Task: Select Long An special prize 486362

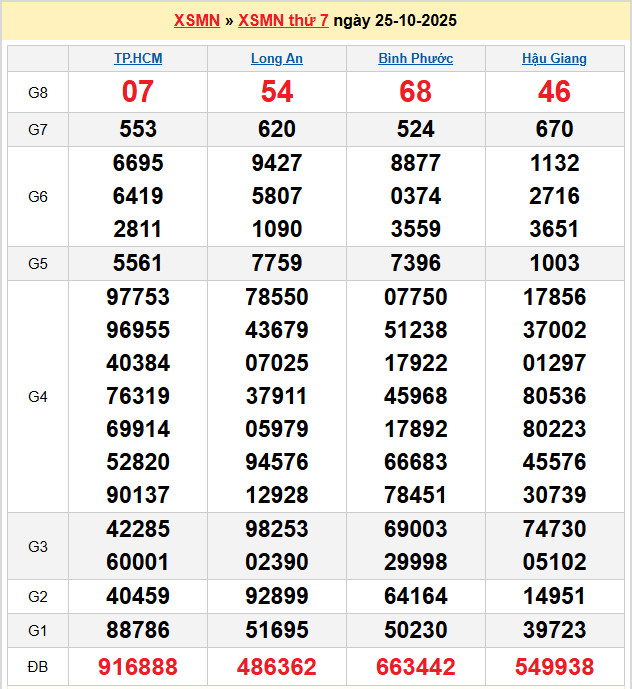Action: [277, 667]
